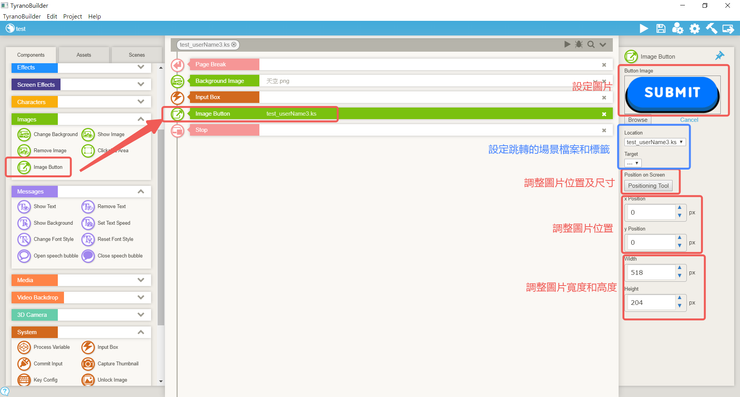Delete the Stop row
740x397 pixels.
[x=604, y=130]
